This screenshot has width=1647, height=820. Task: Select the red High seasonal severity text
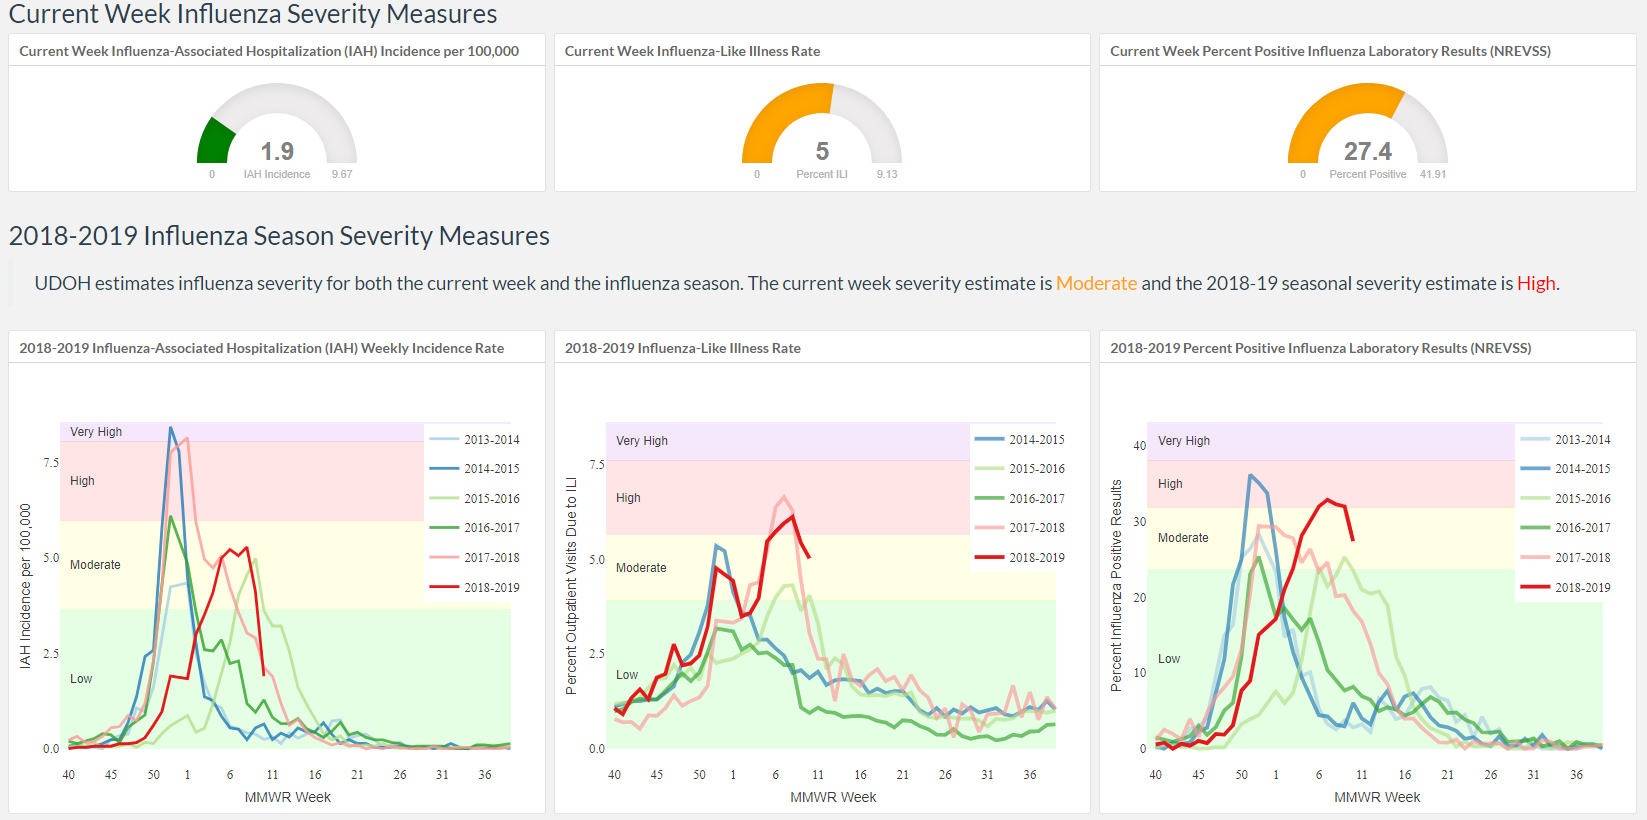coord(1535,283)
